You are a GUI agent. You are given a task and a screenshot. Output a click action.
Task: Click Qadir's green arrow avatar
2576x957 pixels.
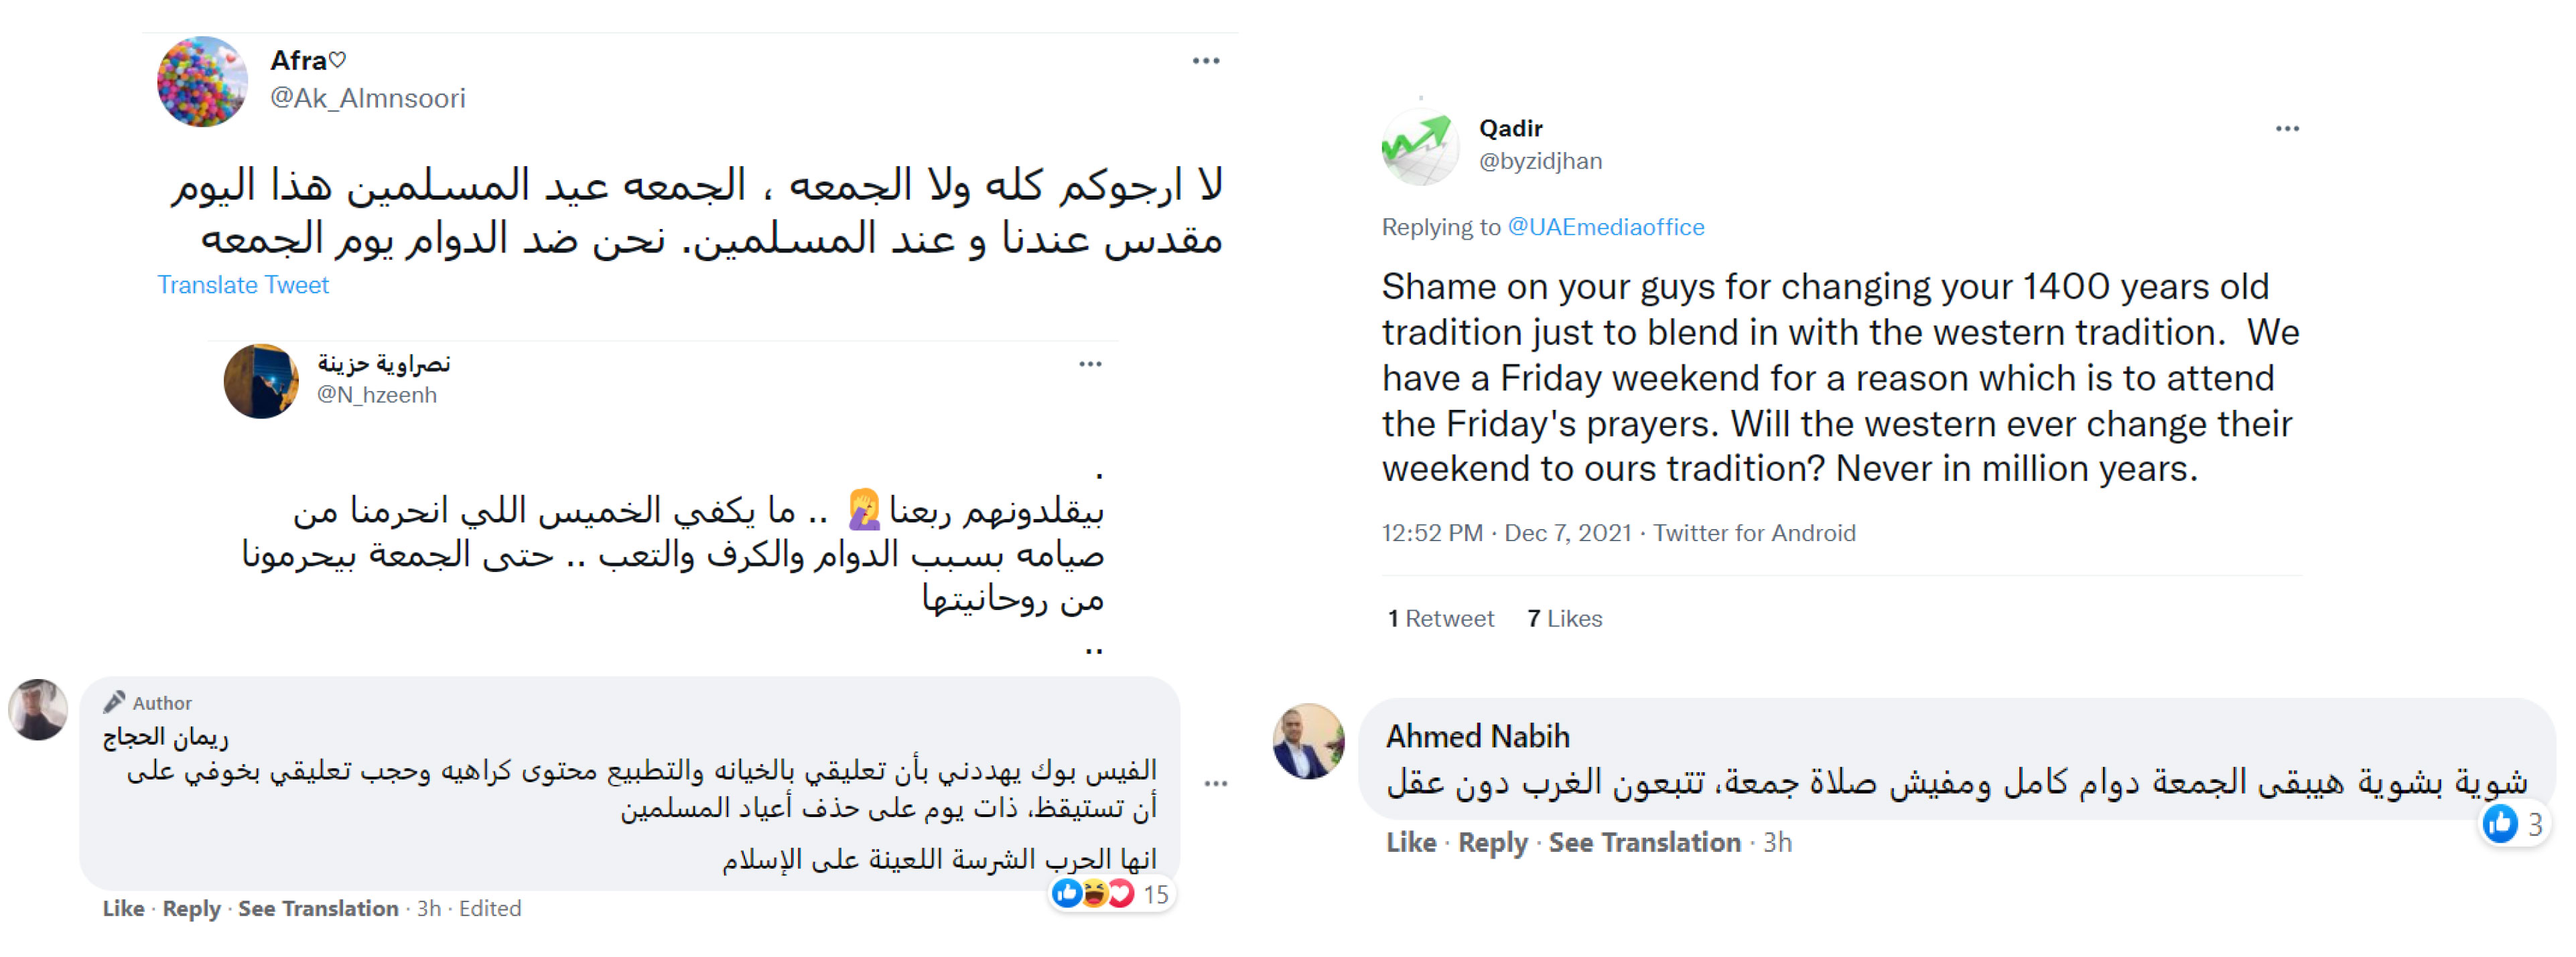(1419, 146)
